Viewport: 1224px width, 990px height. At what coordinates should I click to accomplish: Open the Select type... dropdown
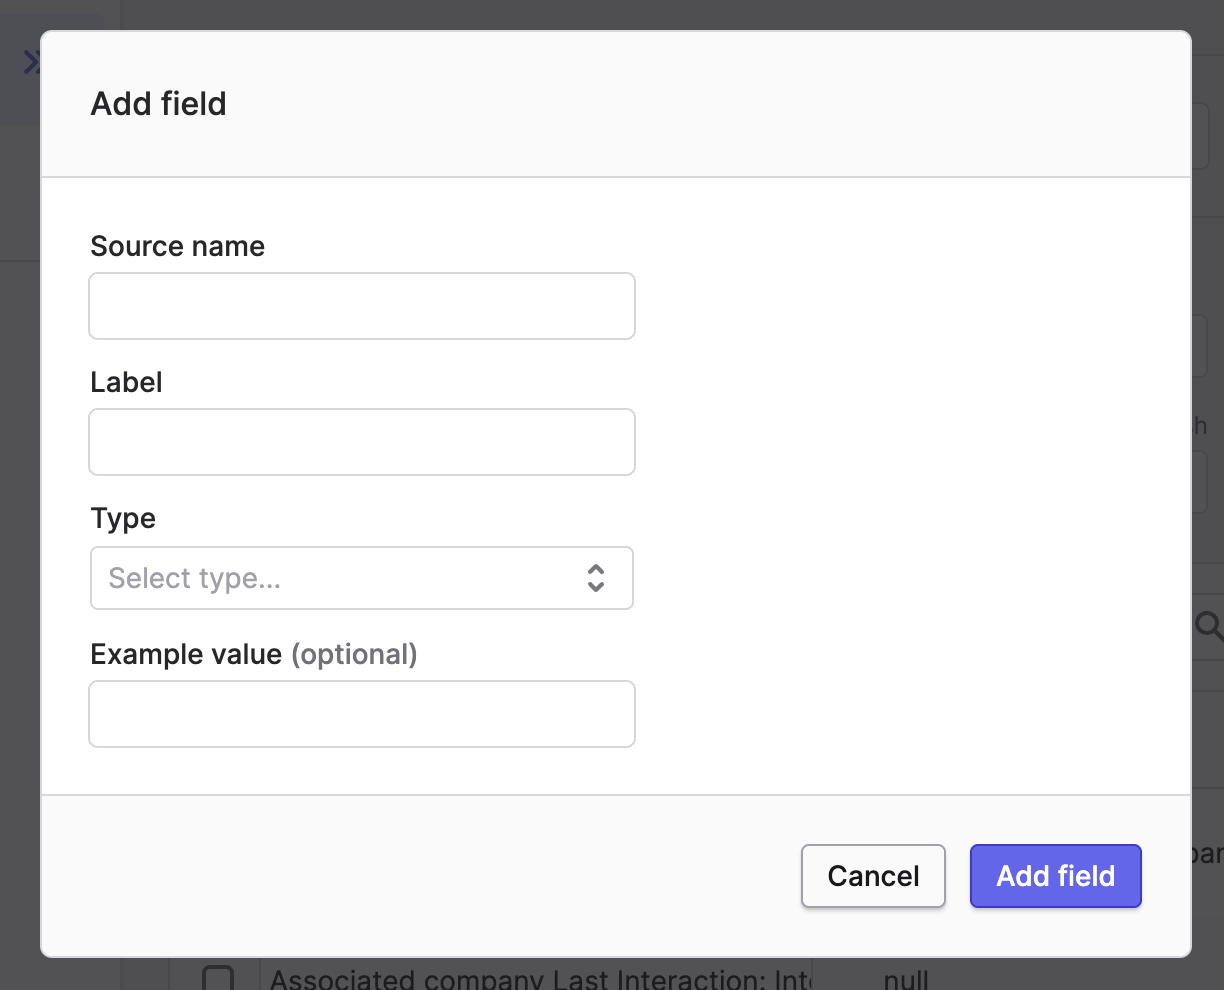click(362, 578)
